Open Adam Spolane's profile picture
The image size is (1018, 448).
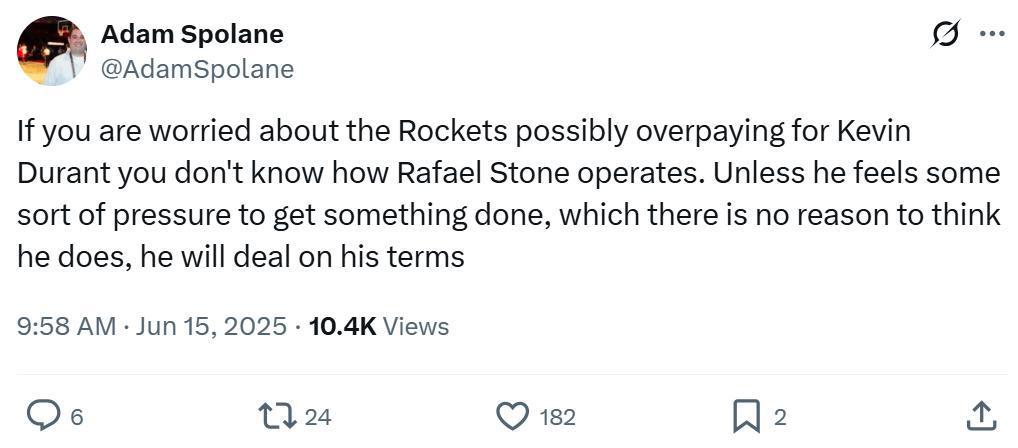point(52,51)
